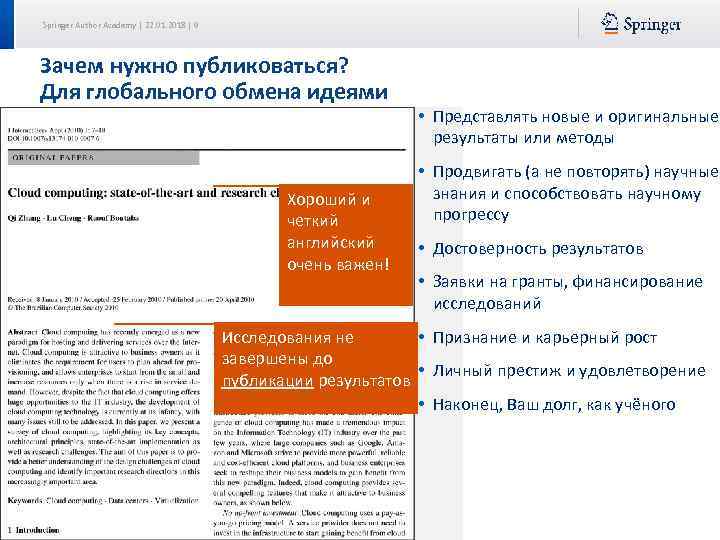Open the underlined 'публикации' link
The height and width of the screenshot is (540, 720).
coord(268,381)
